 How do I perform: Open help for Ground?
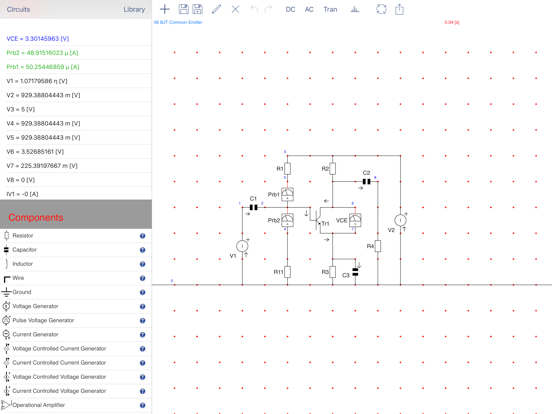142,292
